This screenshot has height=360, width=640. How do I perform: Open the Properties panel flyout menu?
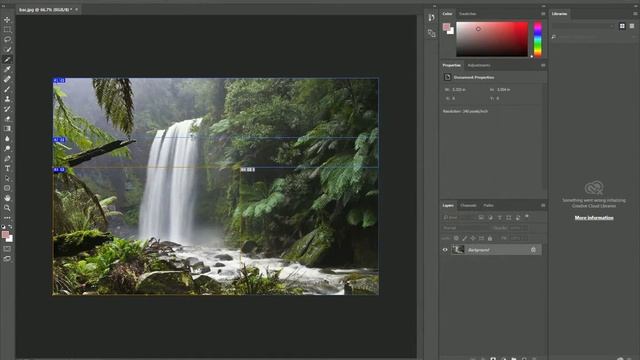543,65
